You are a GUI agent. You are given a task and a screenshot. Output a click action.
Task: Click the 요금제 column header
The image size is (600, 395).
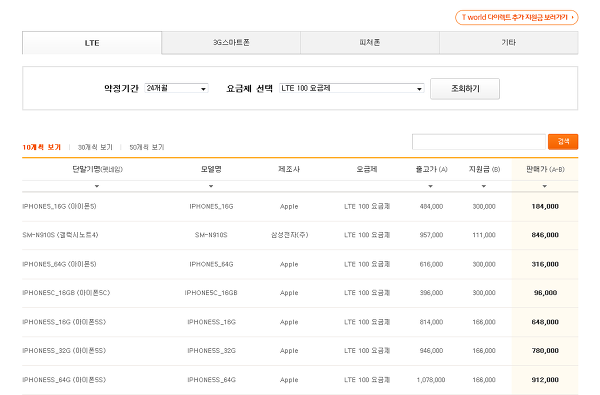[x=367, y=169]
